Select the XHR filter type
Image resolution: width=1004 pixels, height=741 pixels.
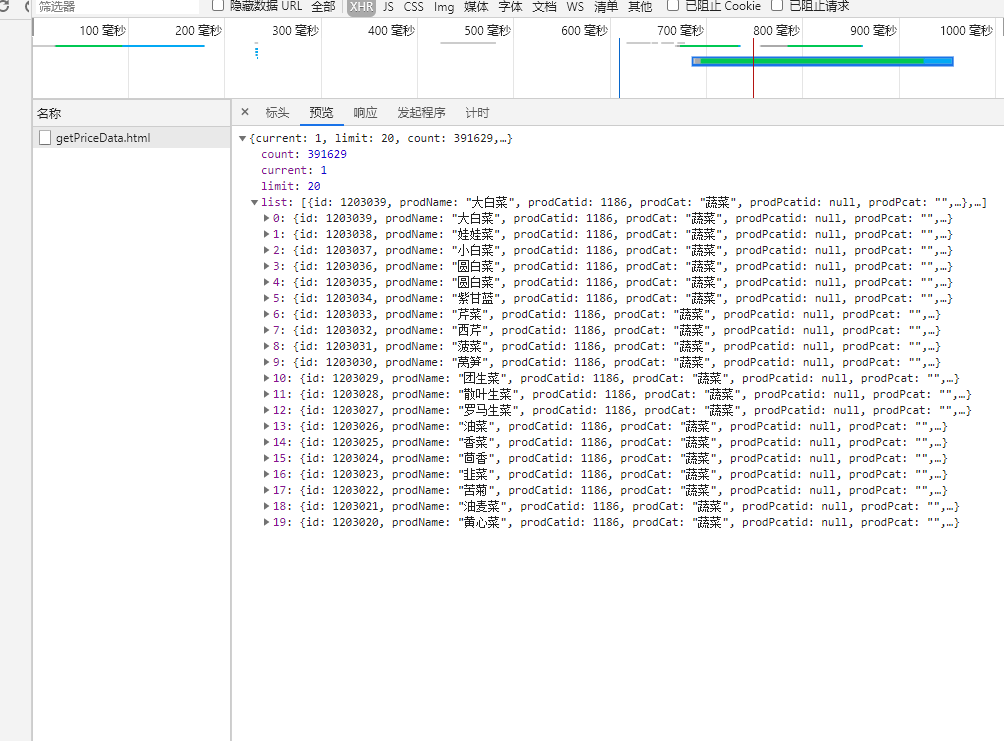coord(361,6)
